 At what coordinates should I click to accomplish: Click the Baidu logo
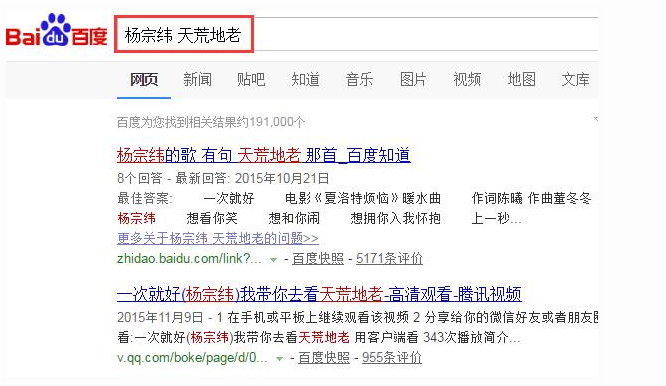[x=56, y=31]
